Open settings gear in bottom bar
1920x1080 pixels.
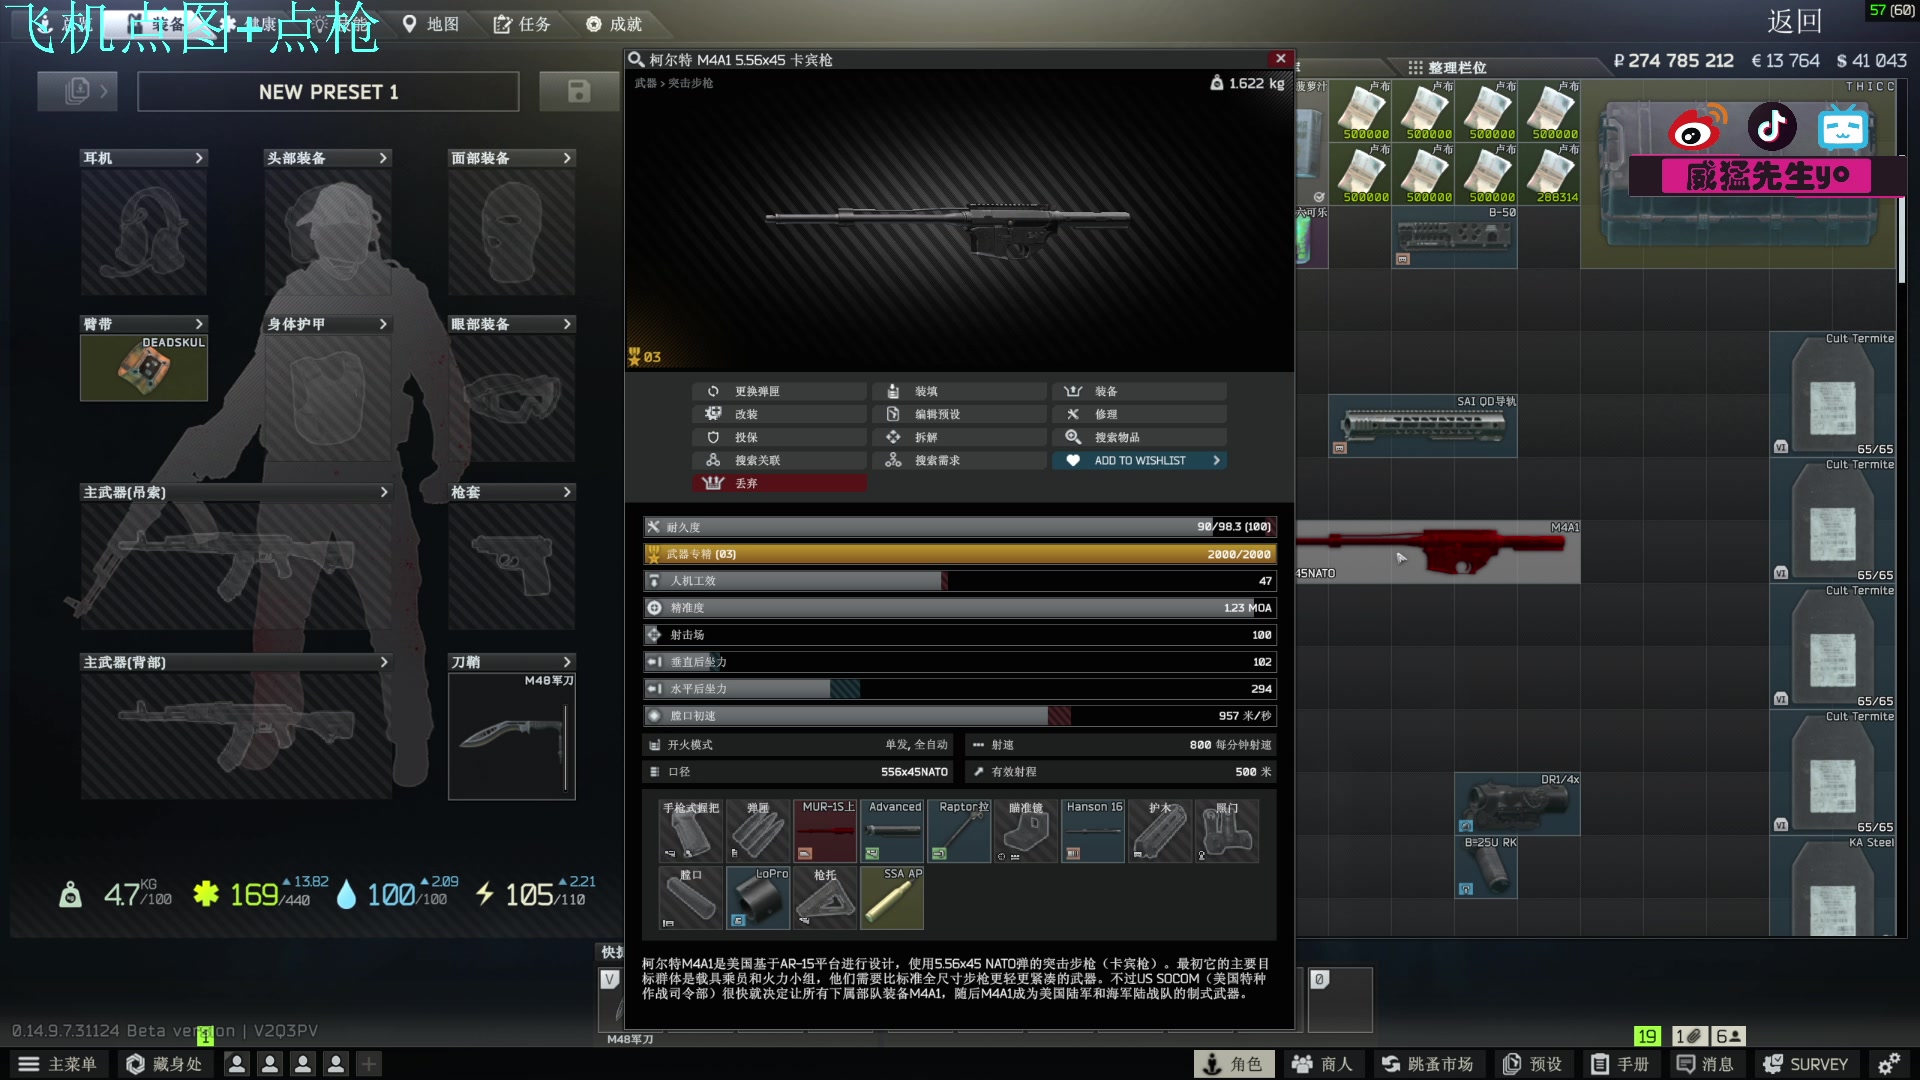pos(1888,1064)
